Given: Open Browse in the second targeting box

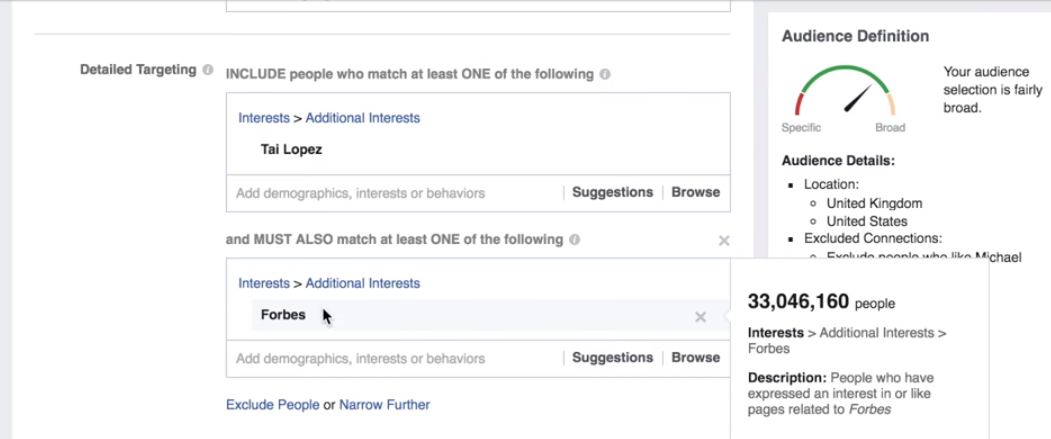Looking at the screenshot, I should point(696,358).
